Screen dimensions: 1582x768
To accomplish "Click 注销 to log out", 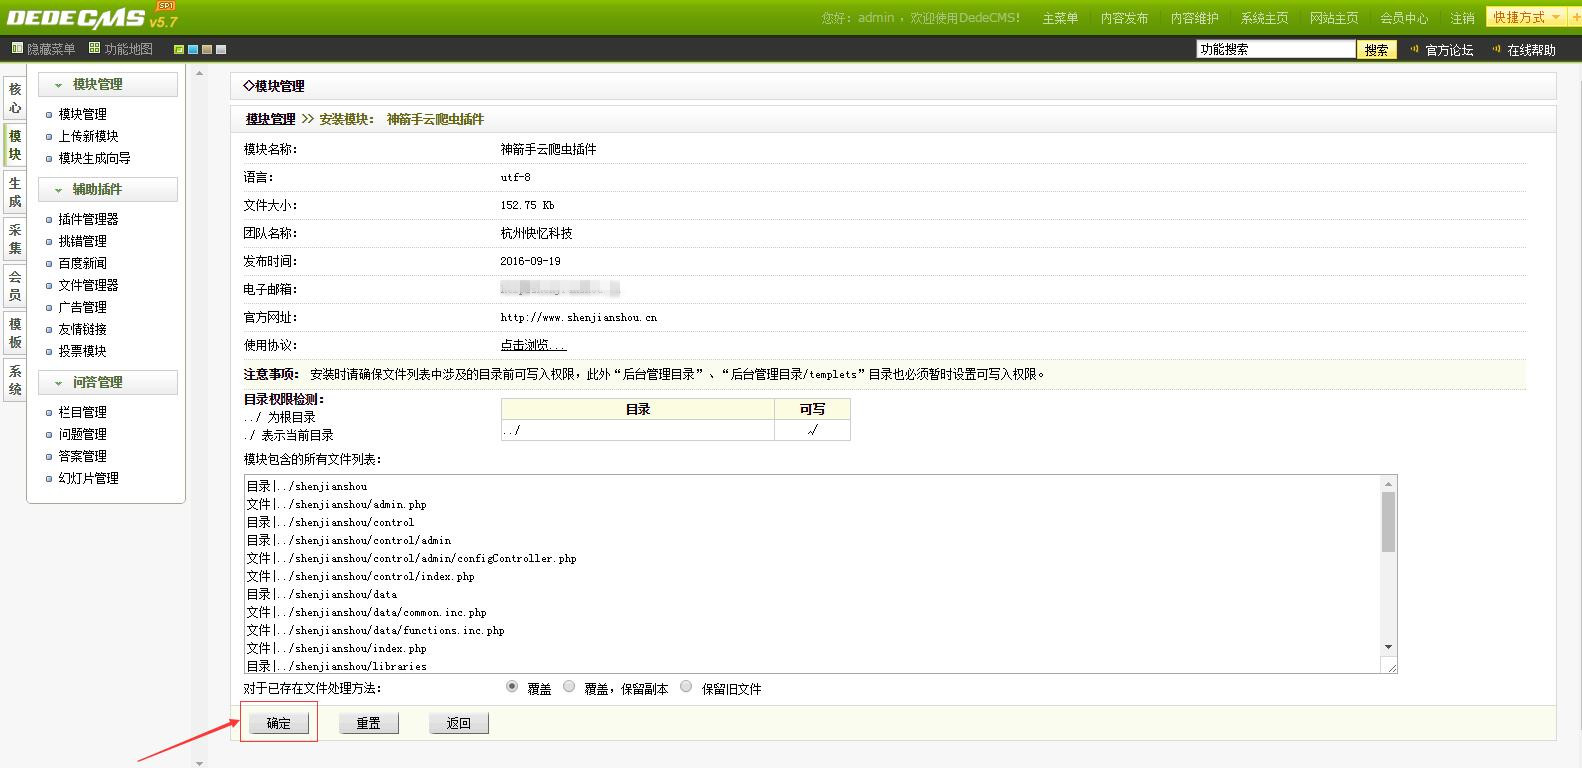I will coord(1462,18).
